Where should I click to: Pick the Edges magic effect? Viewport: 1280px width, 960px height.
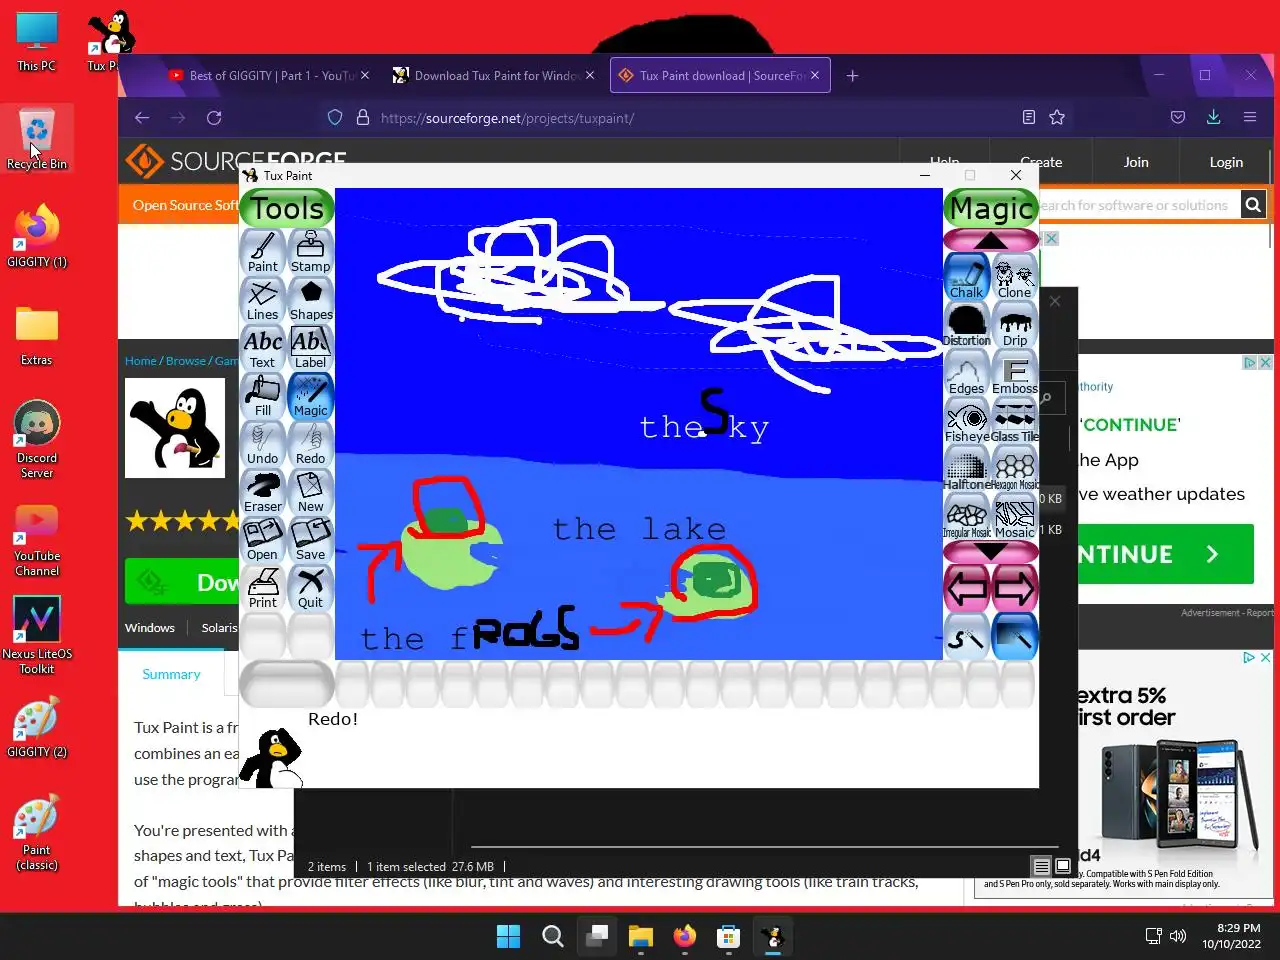pyautogui.click(x=967, y=373)
